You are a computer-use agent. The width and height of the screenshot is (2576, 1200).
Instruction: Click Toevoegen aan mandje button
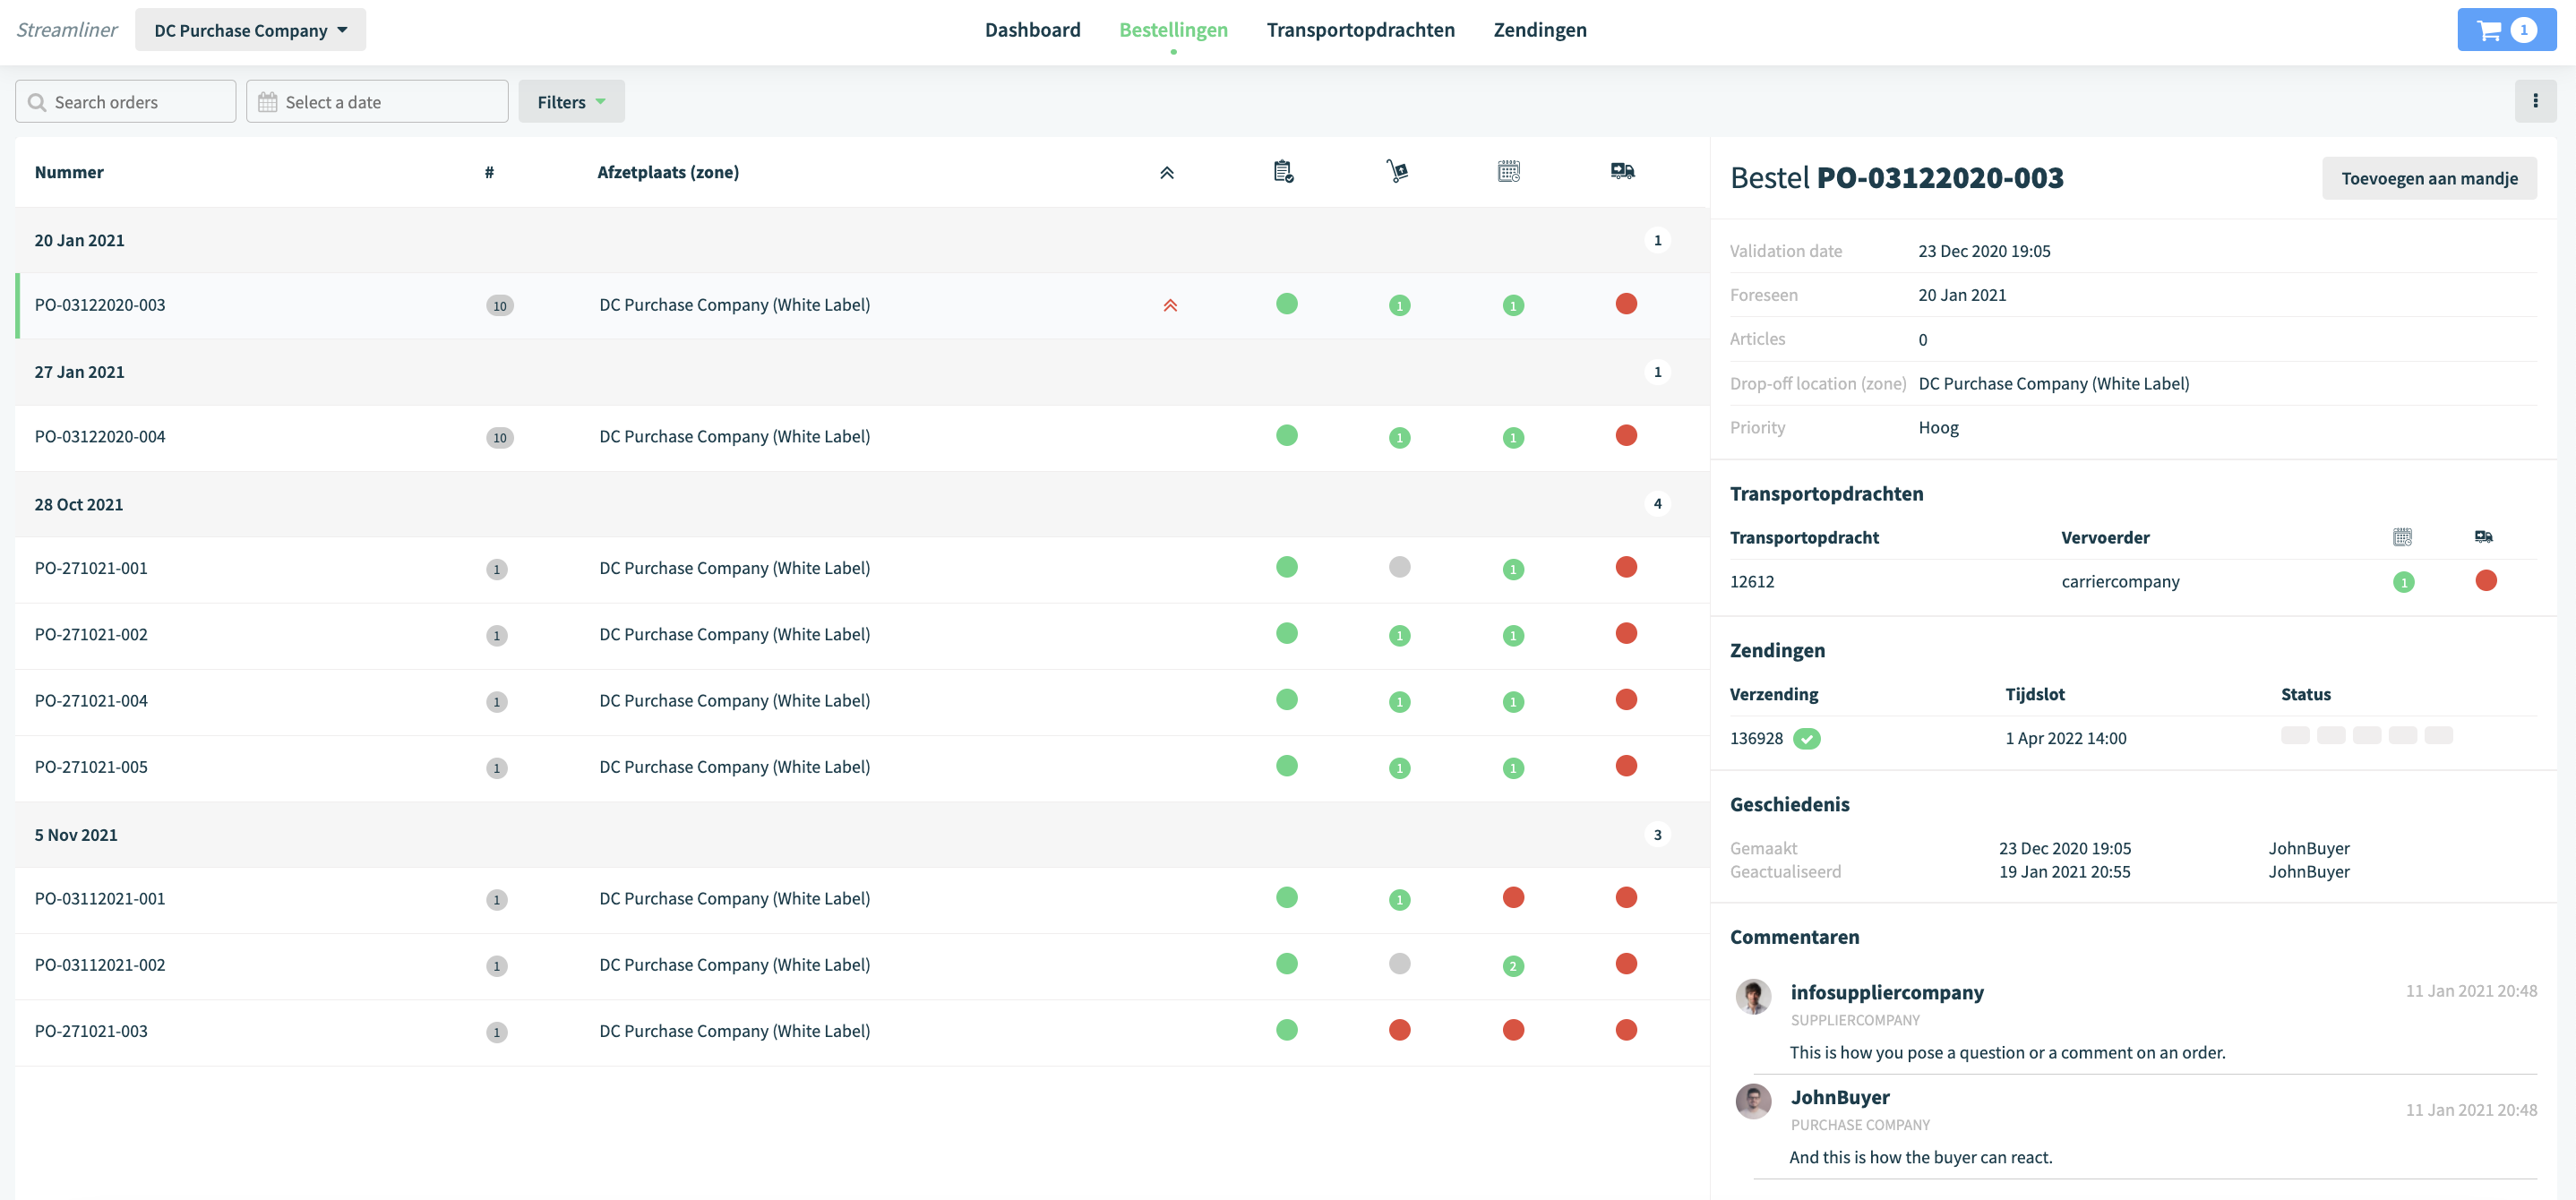pos(2429,178)
